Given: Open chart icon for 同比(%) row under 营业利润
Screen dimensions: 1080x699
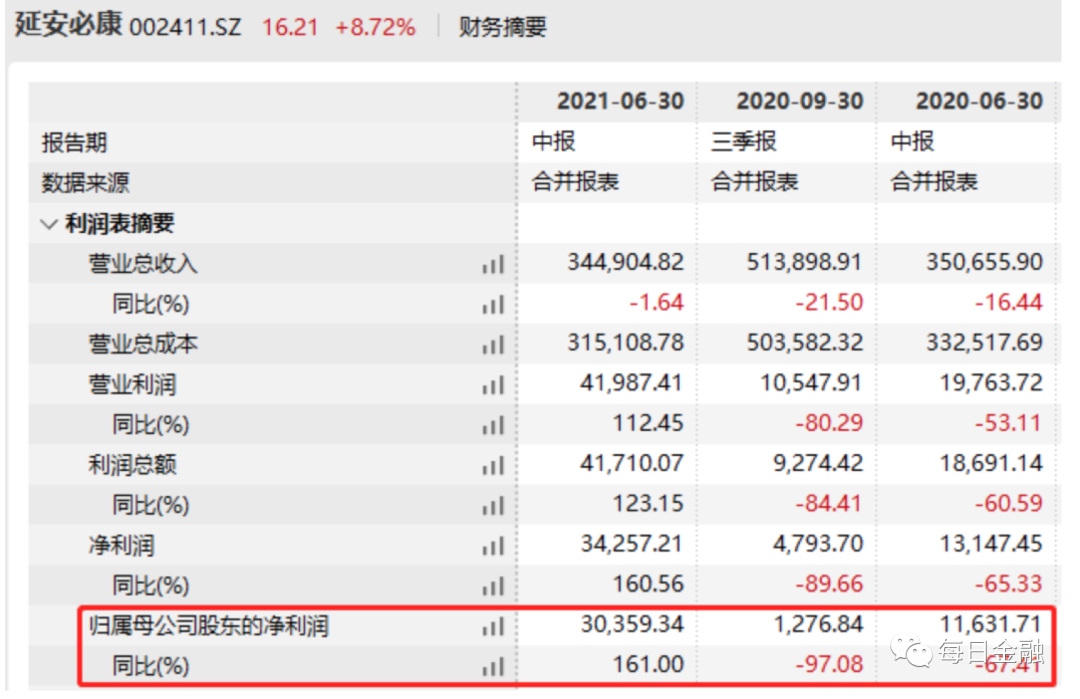Looking at the screenshot, I should (x=493, y=425).
